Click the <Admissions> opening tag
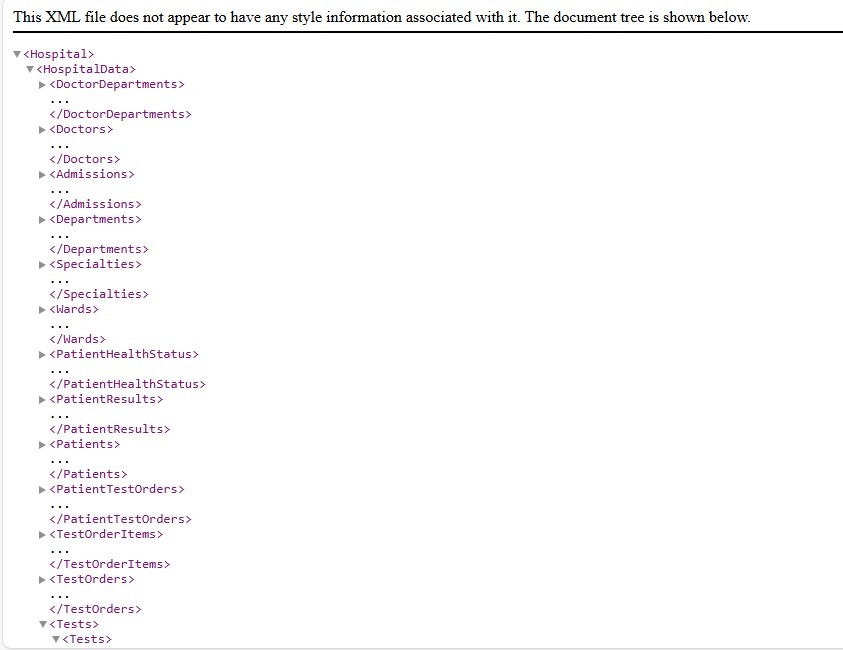This screenshot has width=843, height=650. (x=92, y=174)
